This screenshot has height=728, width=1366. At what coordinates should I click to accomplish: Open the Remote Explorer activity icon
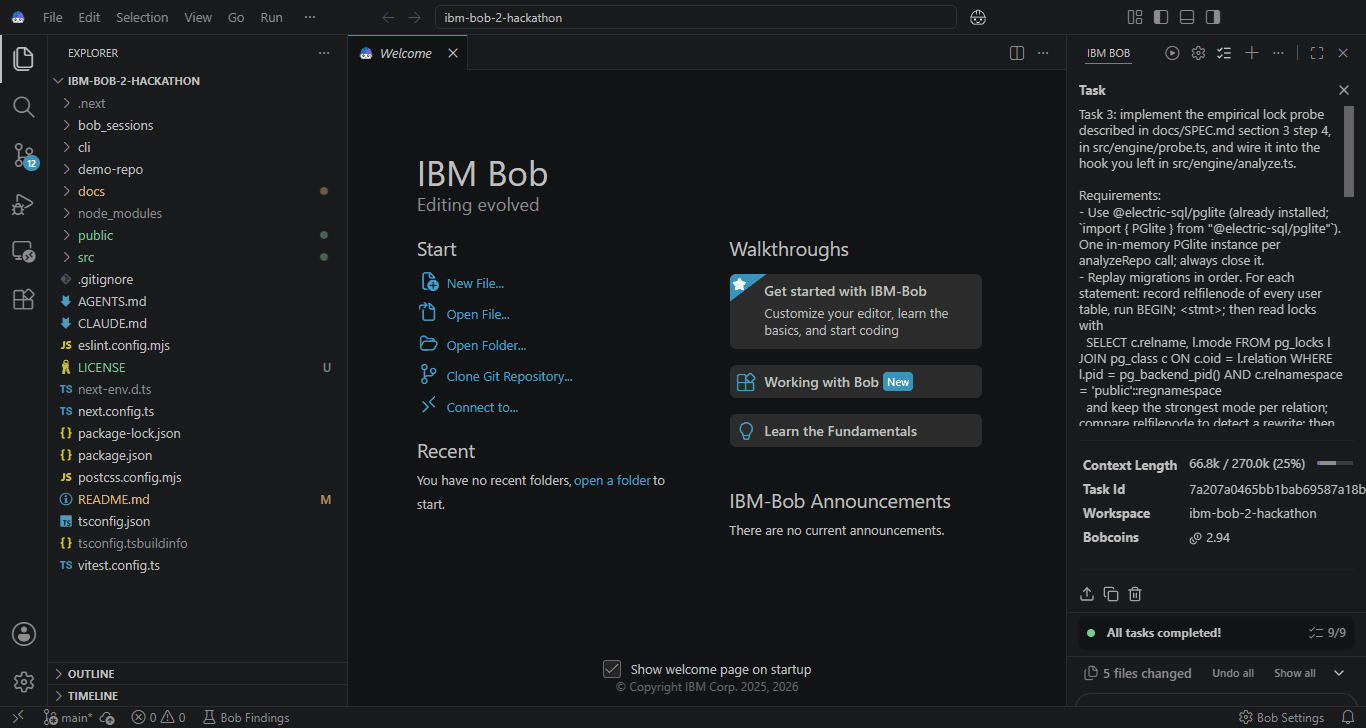pyautogui.click(x=23, y=252)
